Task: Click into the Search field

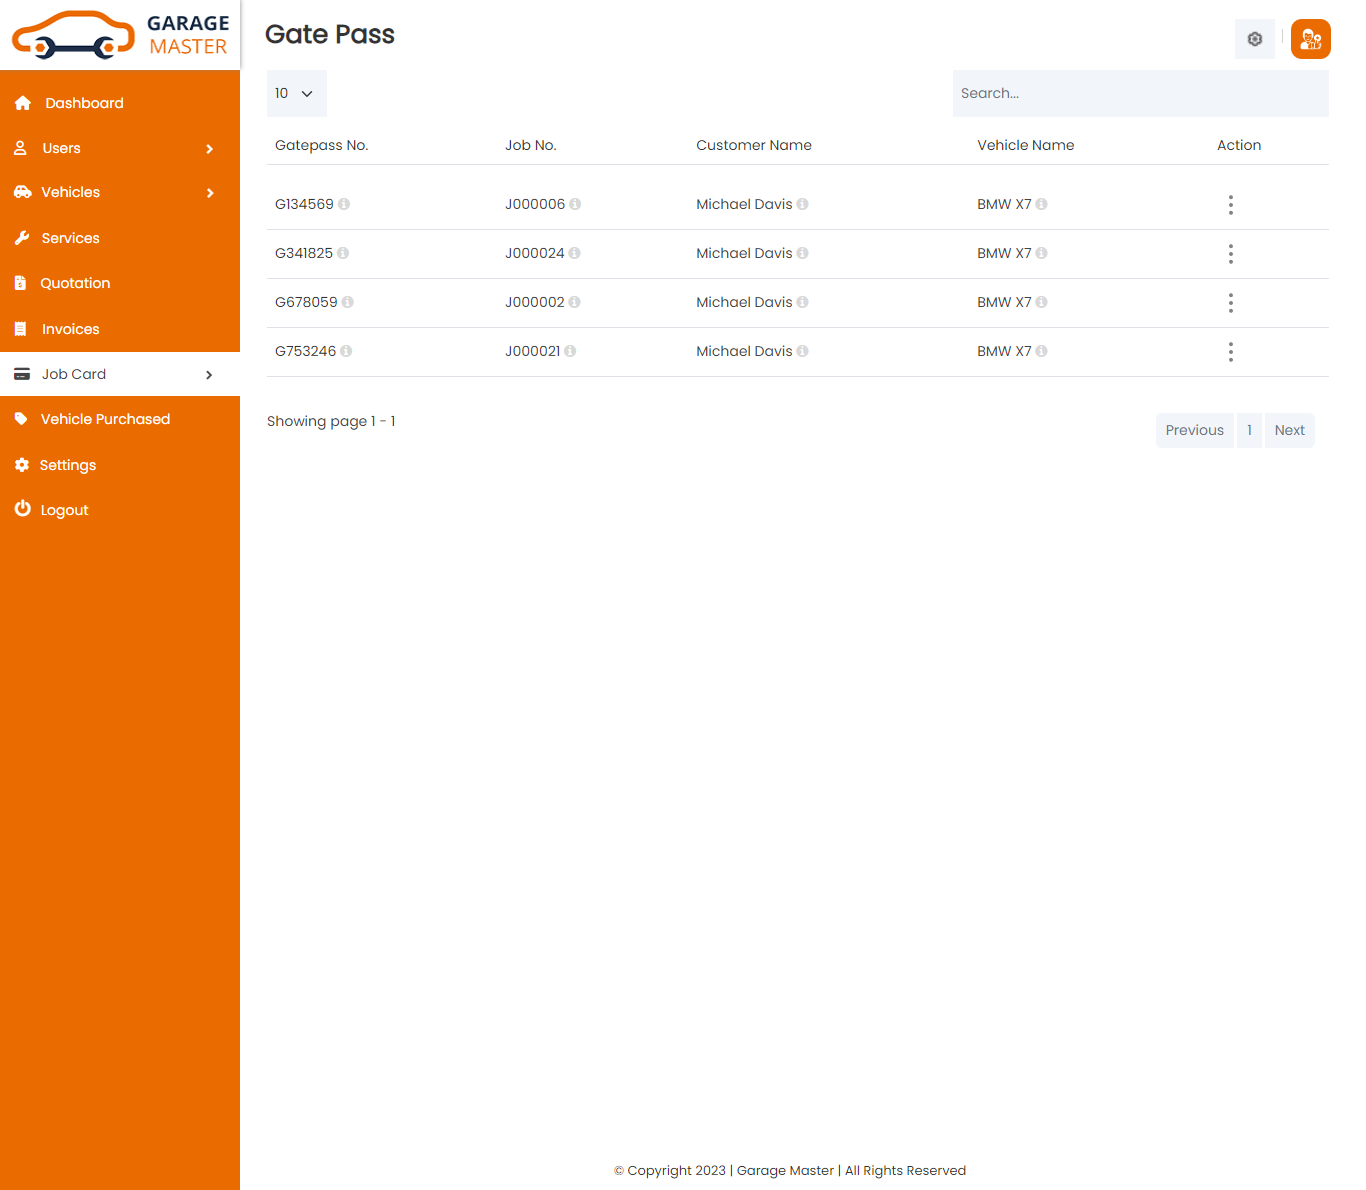Action: coord(1140,94)
